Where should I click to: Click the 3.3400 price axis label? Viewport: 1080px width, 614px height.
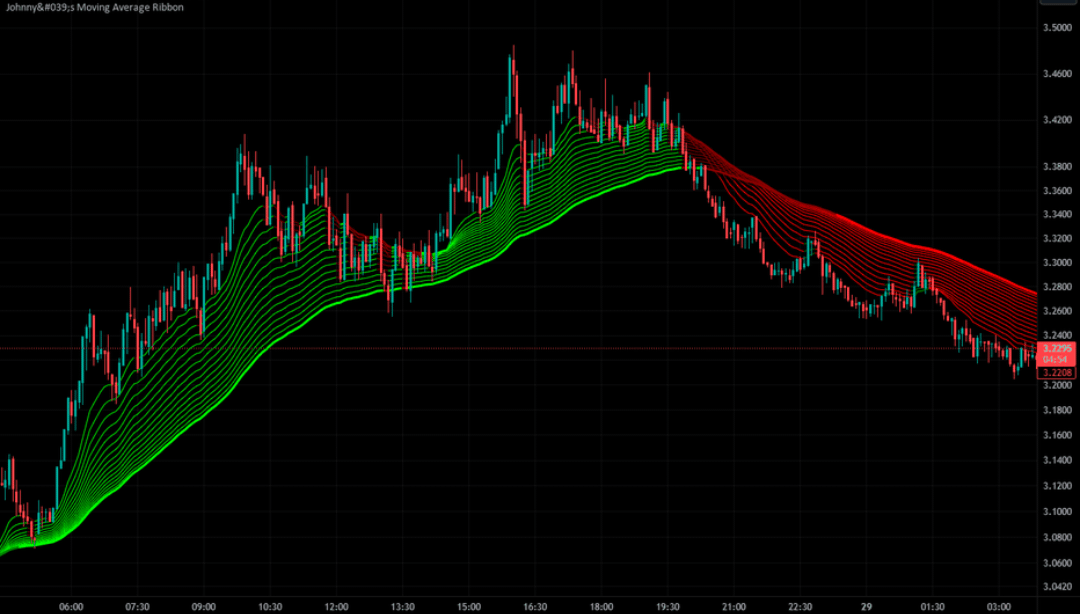[x=1058, y=214]
